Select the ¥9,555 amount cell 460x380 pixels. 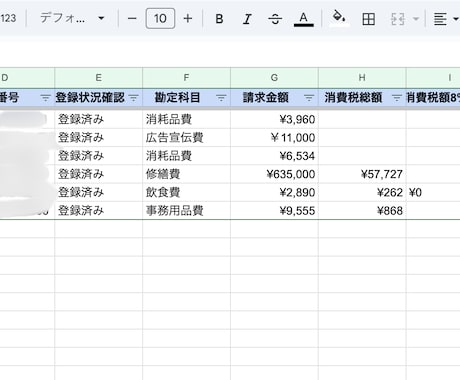(x=274, y=211)
